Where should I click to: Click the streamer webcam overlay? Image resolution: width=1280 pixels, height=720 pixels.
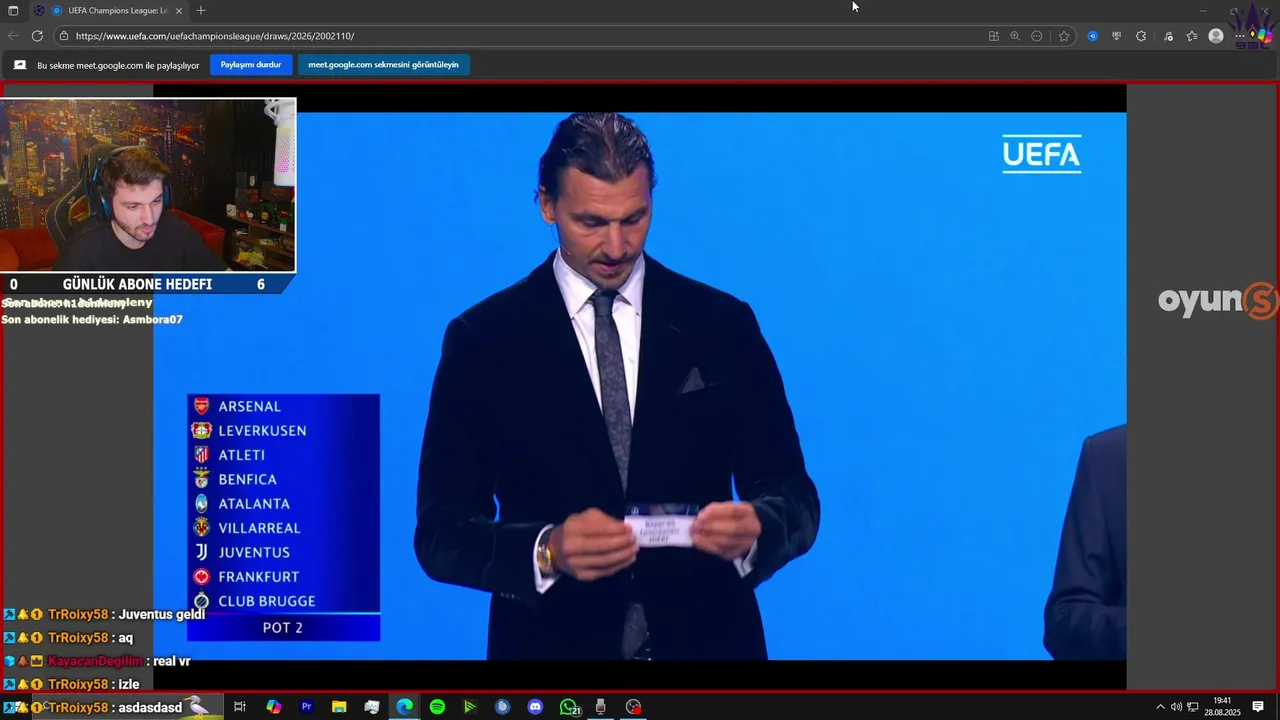pyautogui.click(x=148, y=185)
